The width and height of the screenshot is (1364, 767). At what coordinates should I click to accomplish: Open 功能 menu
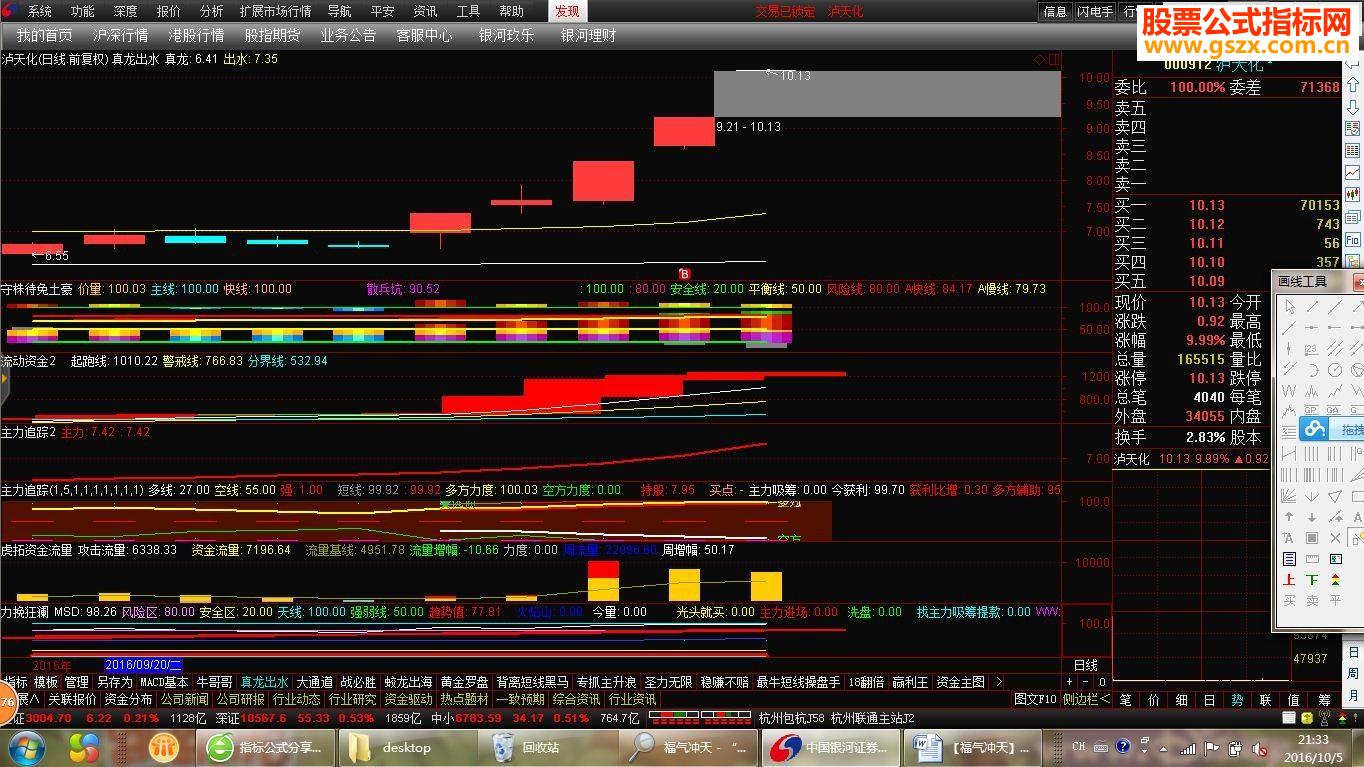coord(83,11)
